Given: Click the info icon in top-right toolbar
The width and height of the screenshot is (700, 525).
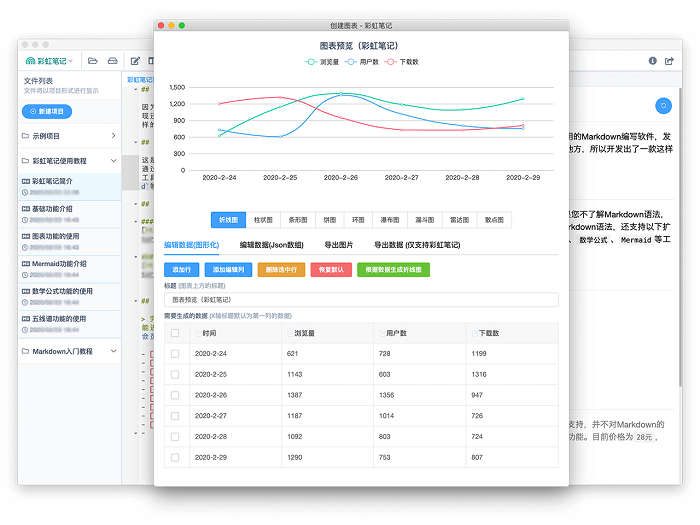Looking at the screenshot, I should coord(653,61).
